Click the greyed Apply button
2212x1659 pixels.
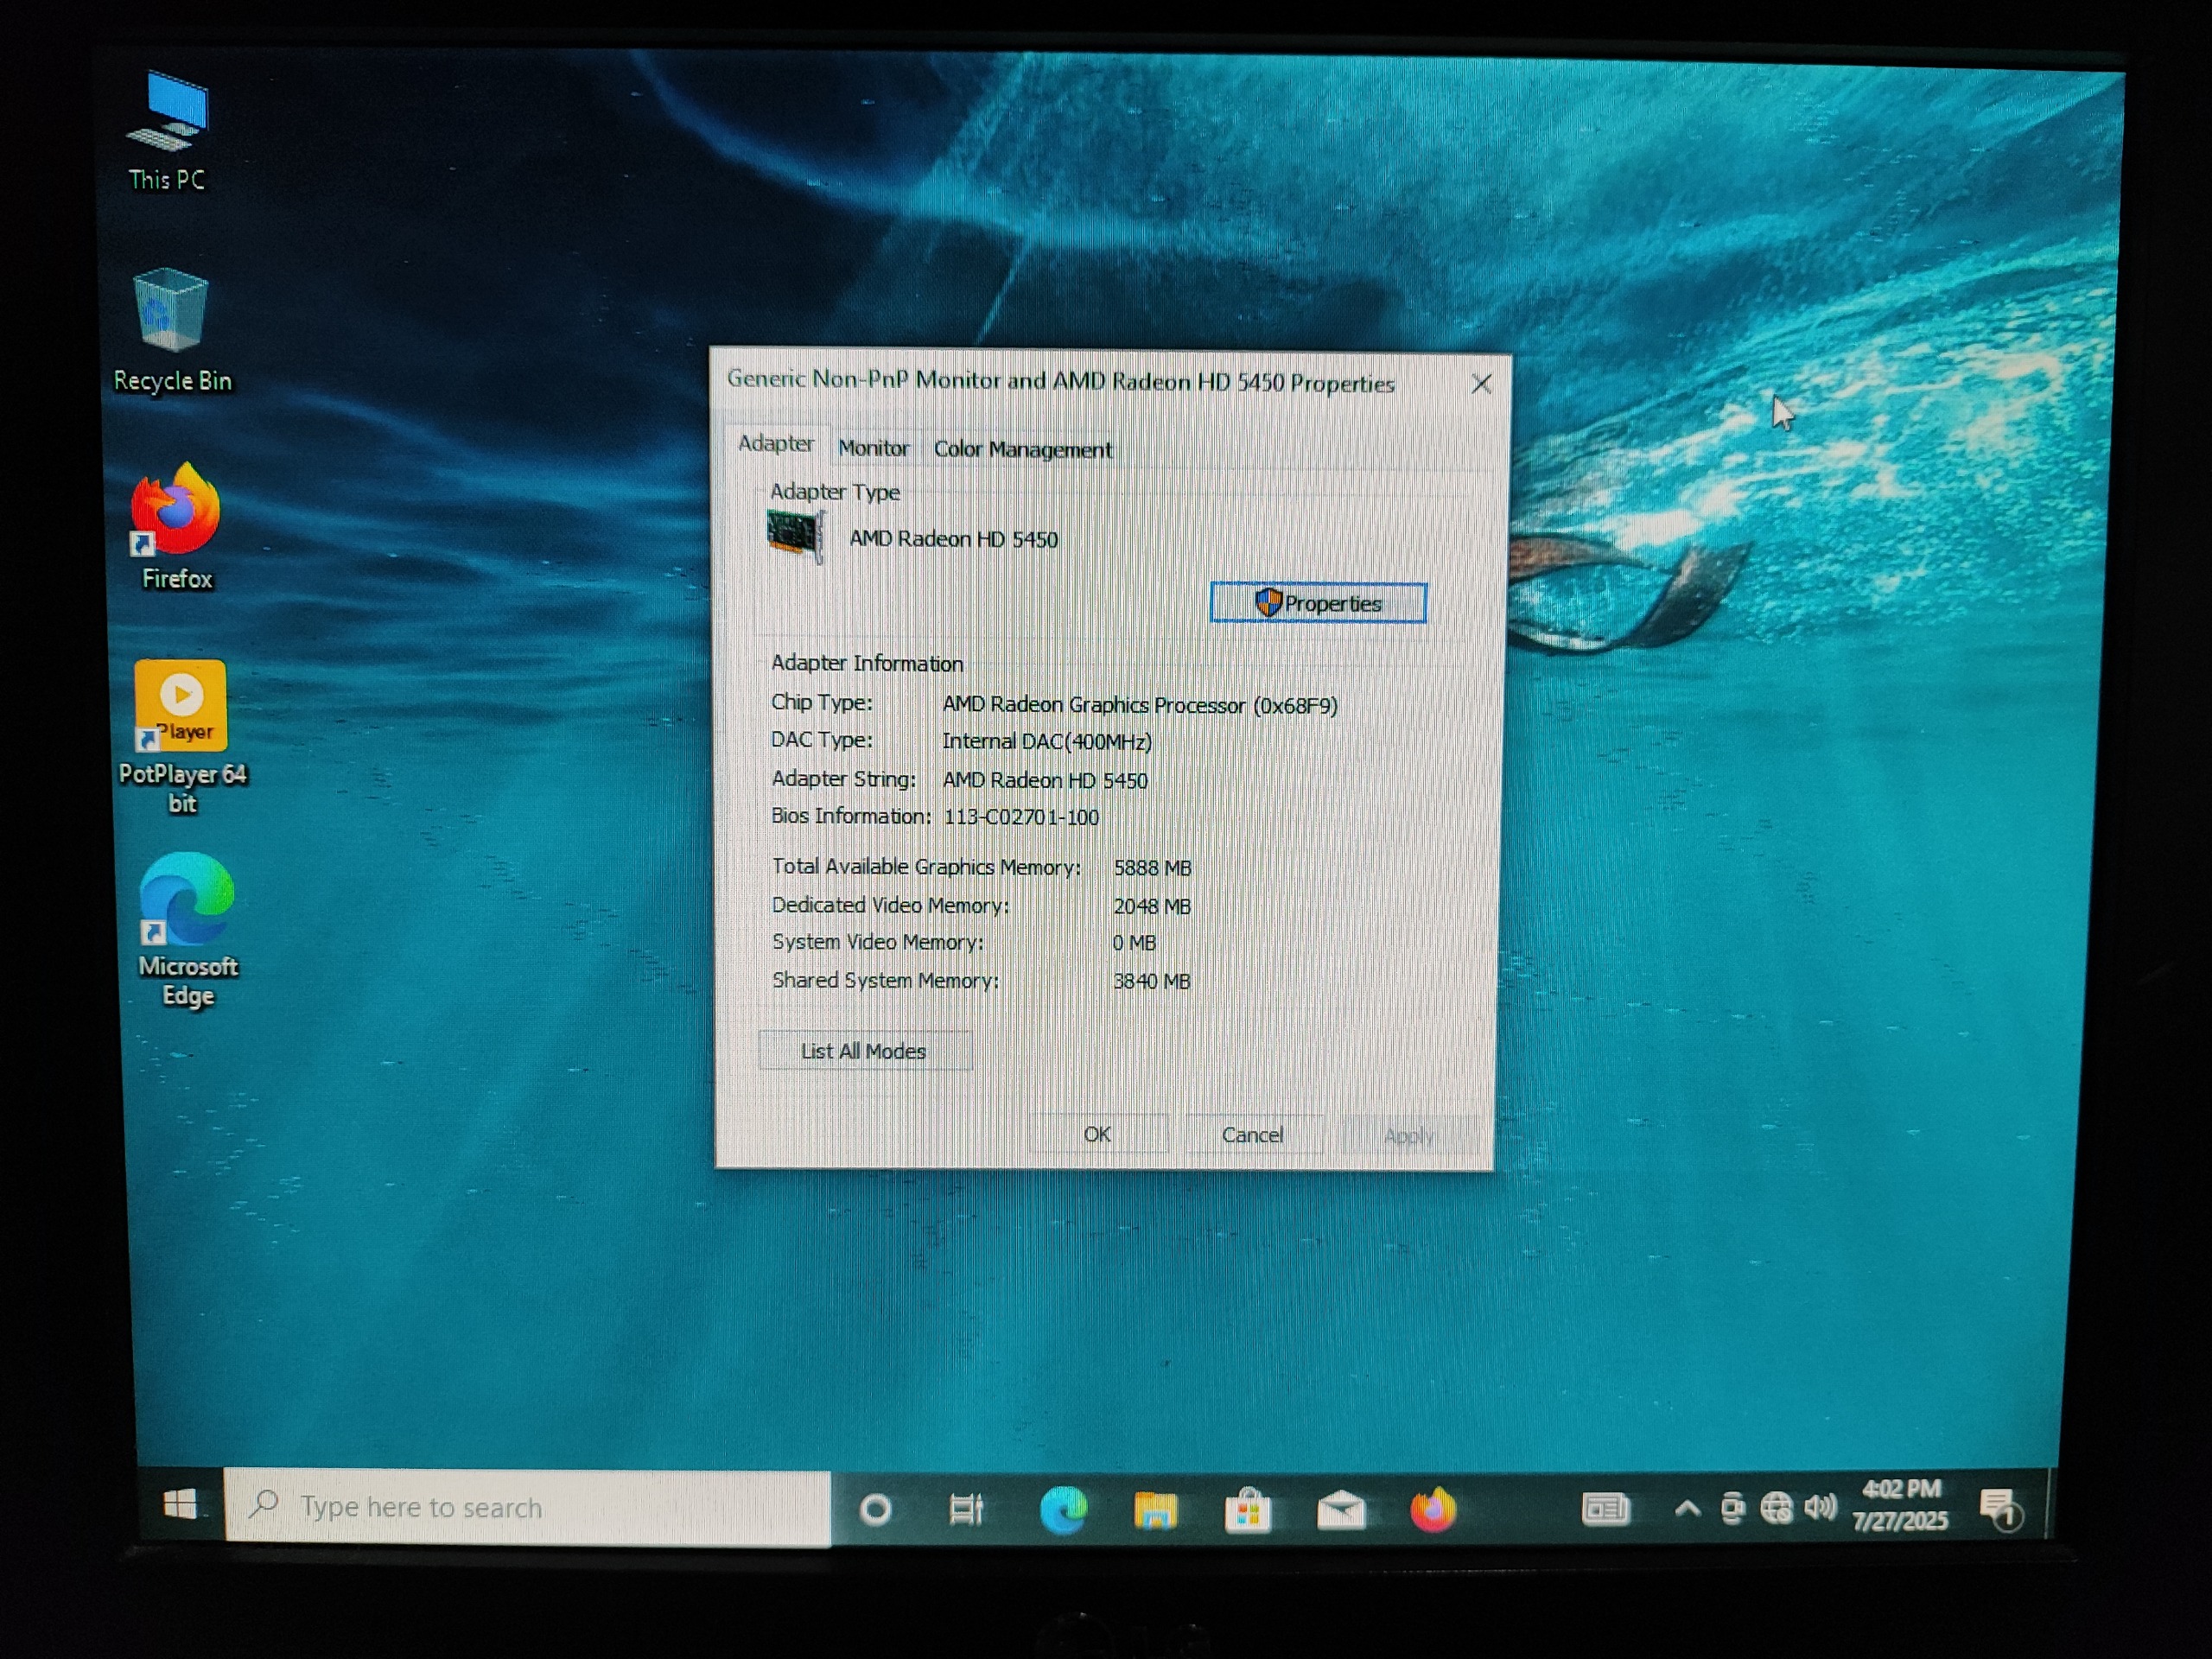point(1409,1136)
